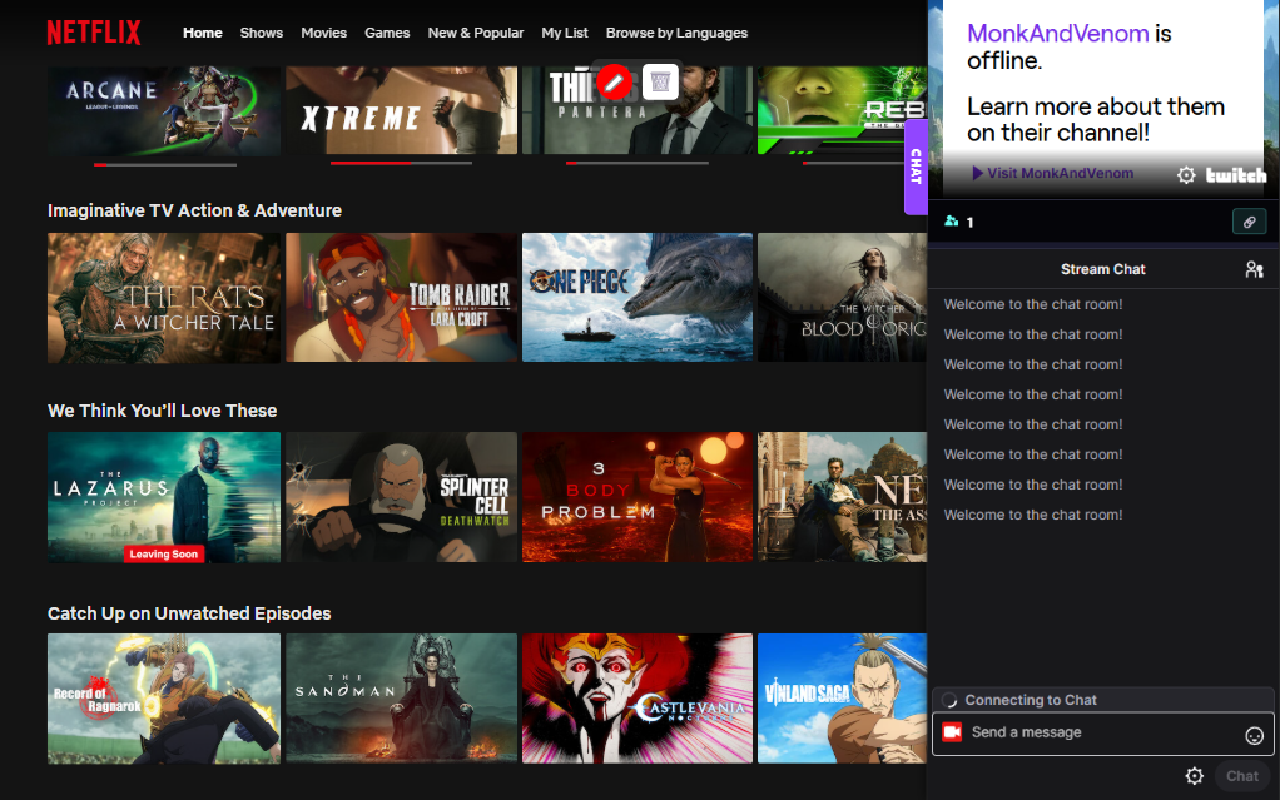Collapse the purple CHAT side tab
Image resolution: width=1280 pixels, height=800 pixels.
(x=915, y=167)
